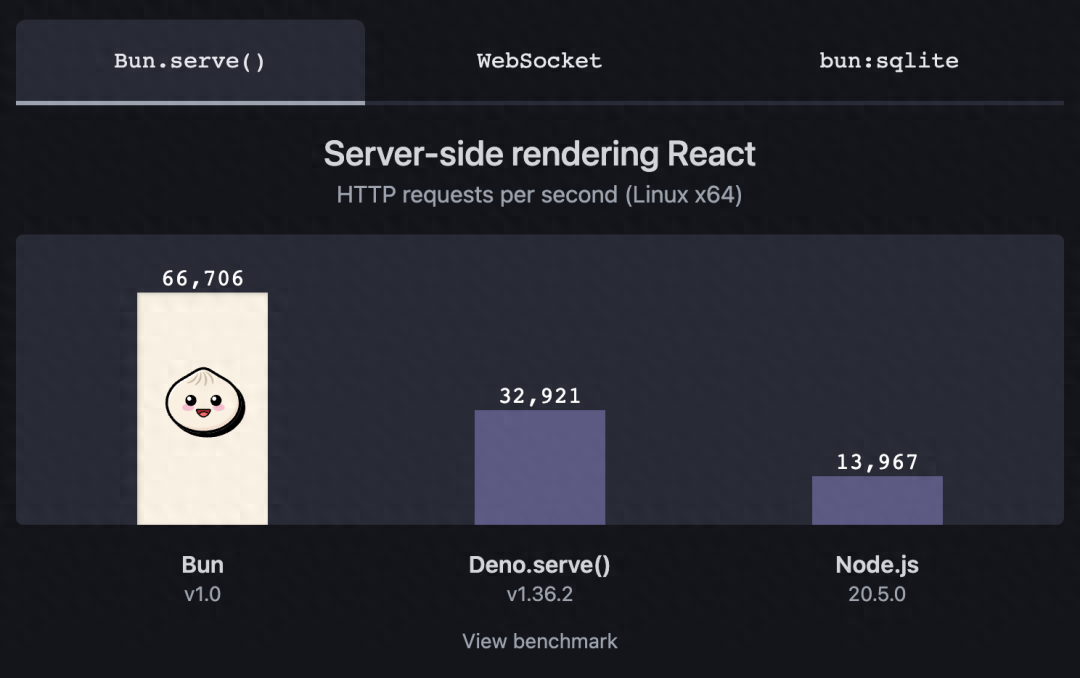The width and height of the screenshot is (1080, 678).
Task: Click the 66,706 value label
Action: pos(202,278)
